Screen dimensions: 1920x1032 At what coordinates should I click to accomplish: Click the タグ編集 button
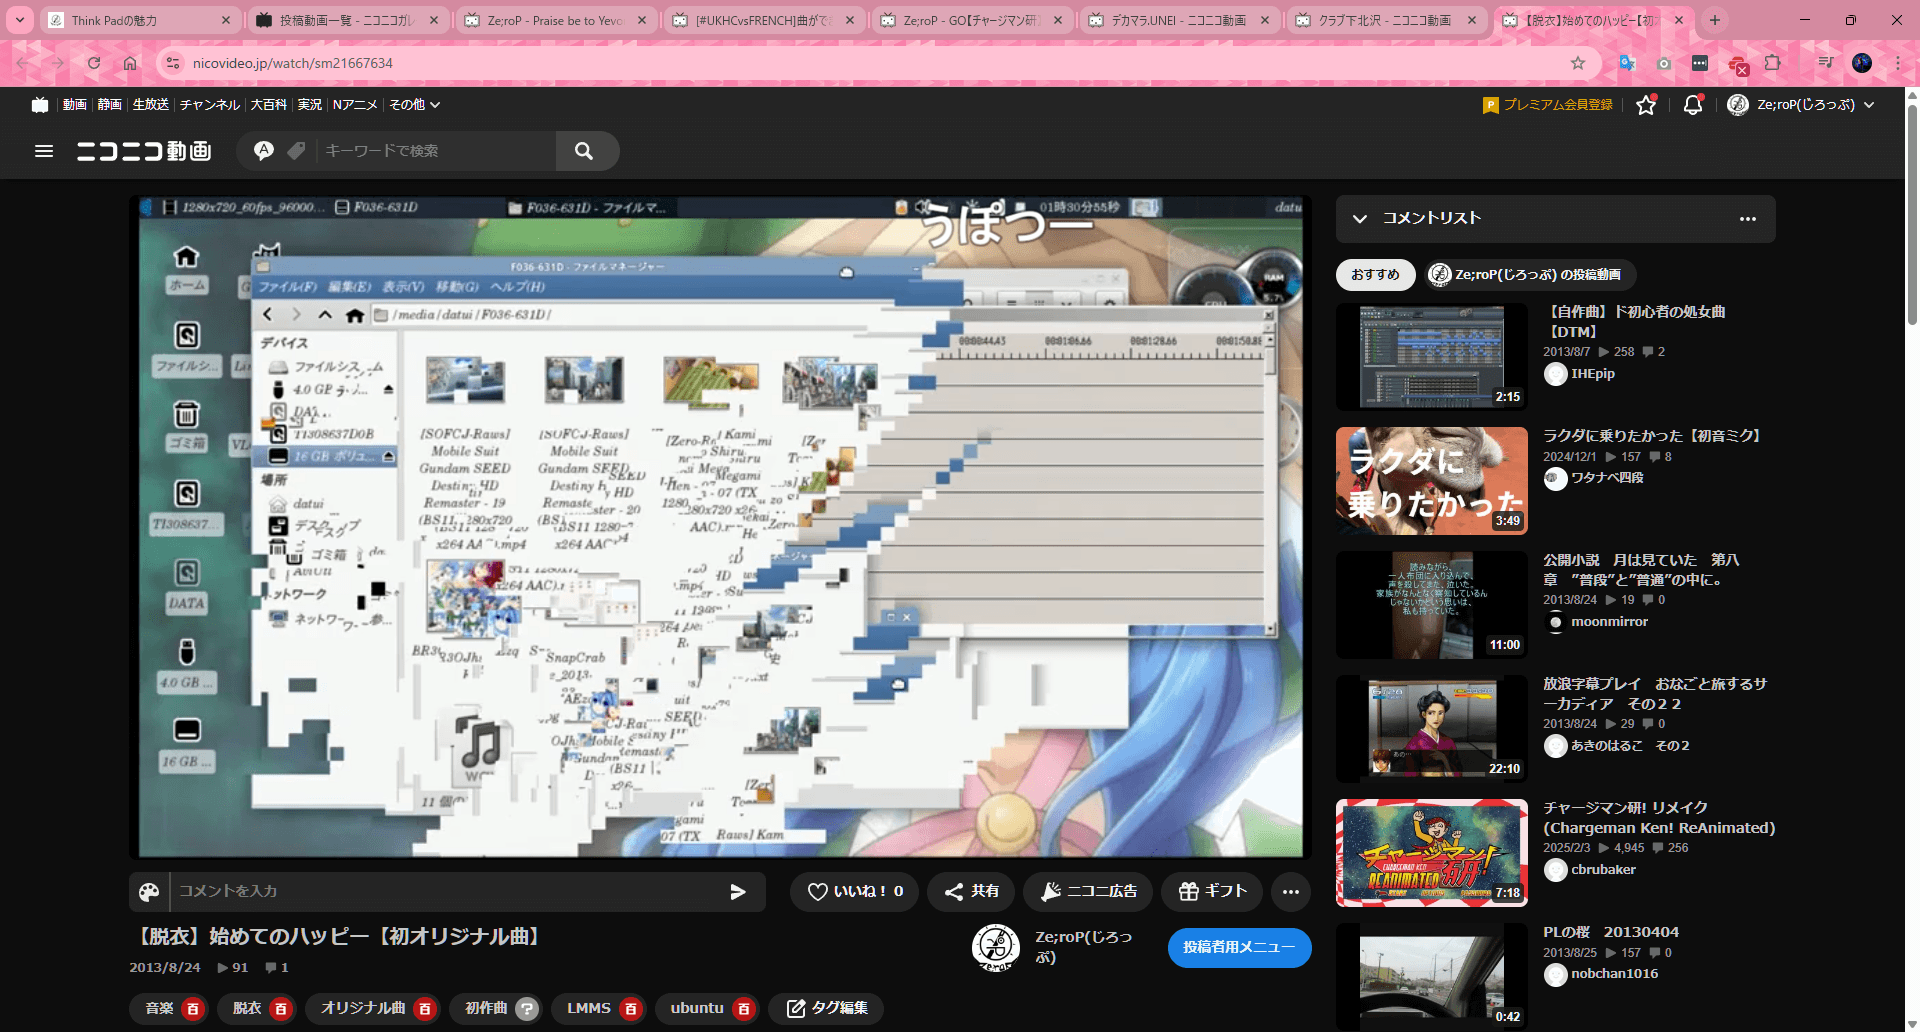click(x=826, y=1009)
